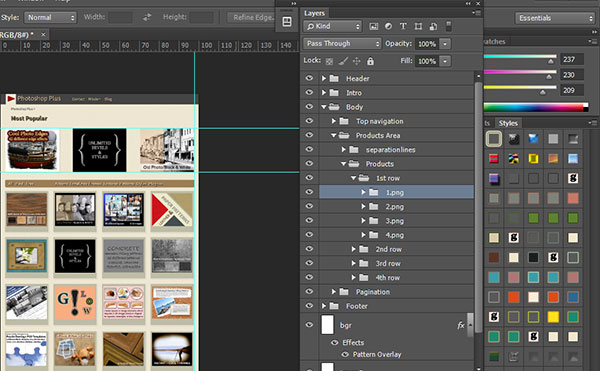
Task: Close the RGB/8# document tab
Action: (43, 34)
